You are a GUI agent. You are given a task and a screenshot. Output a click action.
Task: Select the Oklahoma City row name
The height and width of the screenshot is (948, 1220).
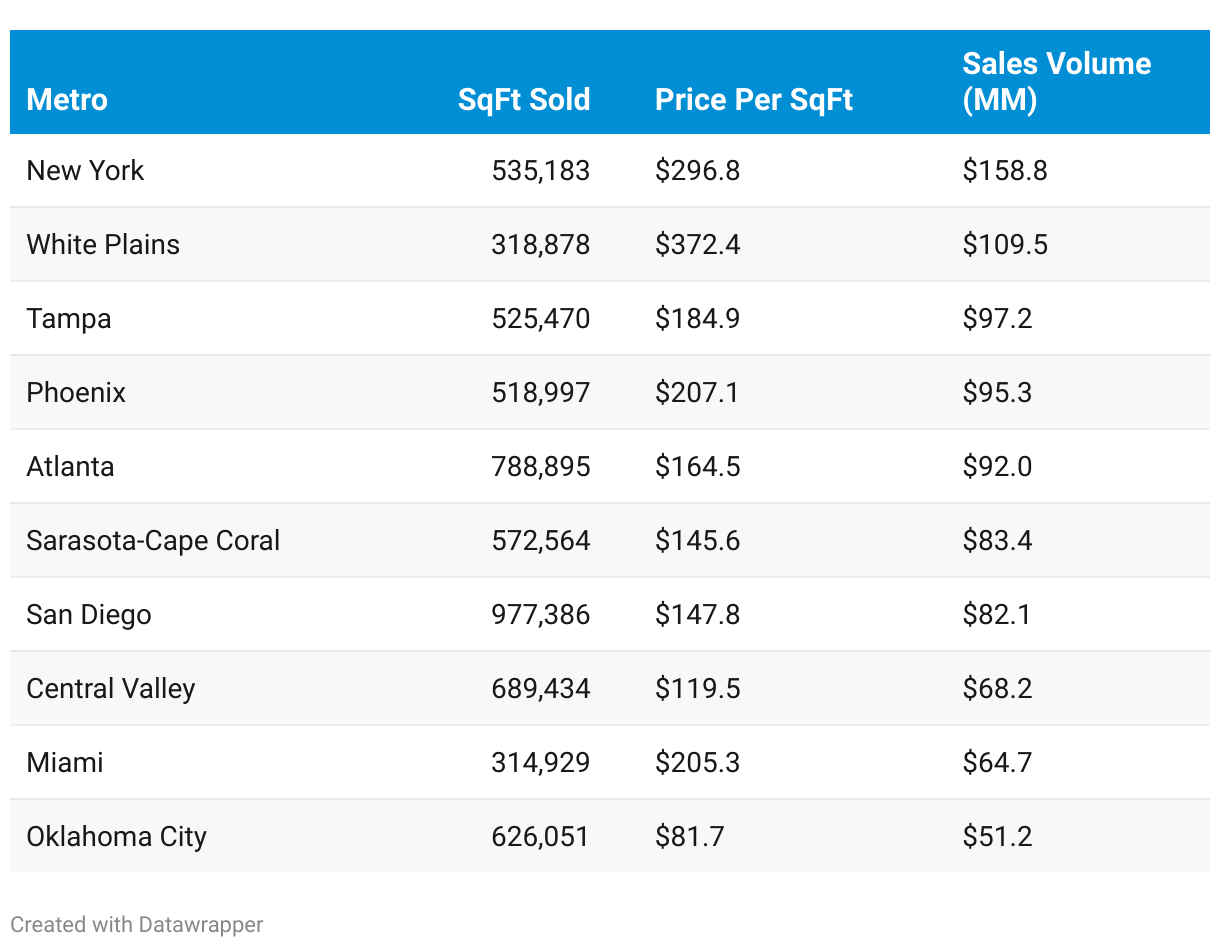pyautogui.click(x=116, y=837)
